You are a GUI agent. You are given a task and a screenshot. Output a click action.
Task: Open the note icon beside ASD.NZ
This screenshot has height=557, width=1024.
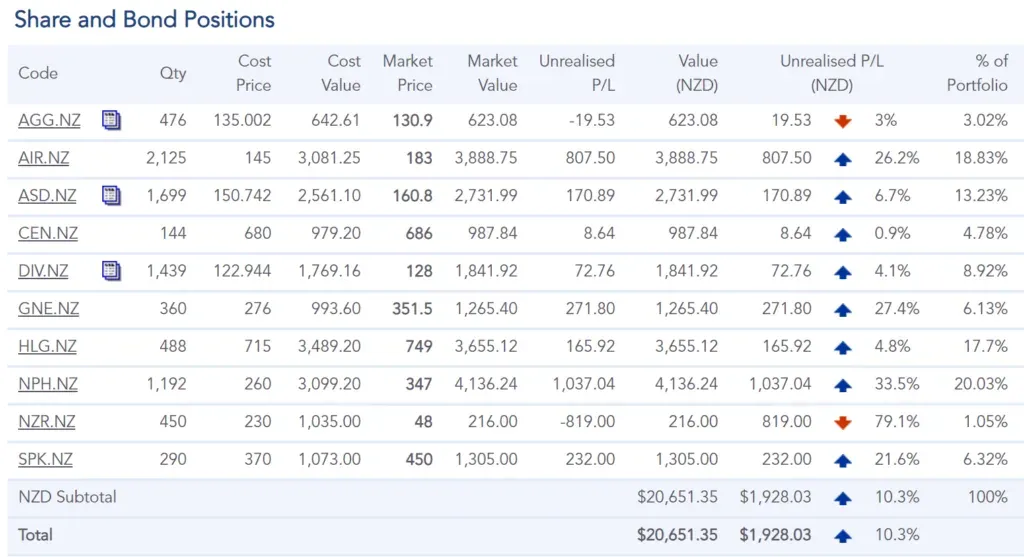tap(111, 195)
